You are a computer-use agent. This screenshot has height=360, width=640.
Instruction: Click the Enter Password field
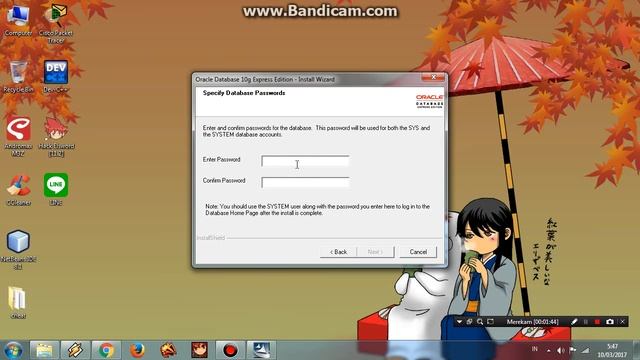pyautogui.click(x=305, y=161)
